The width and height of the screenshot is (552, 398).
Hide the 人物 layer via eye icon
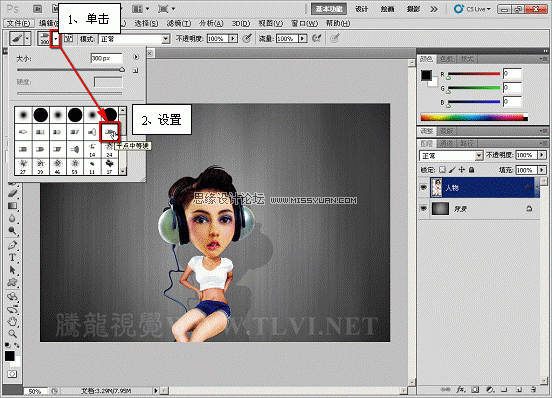point(424,188)
